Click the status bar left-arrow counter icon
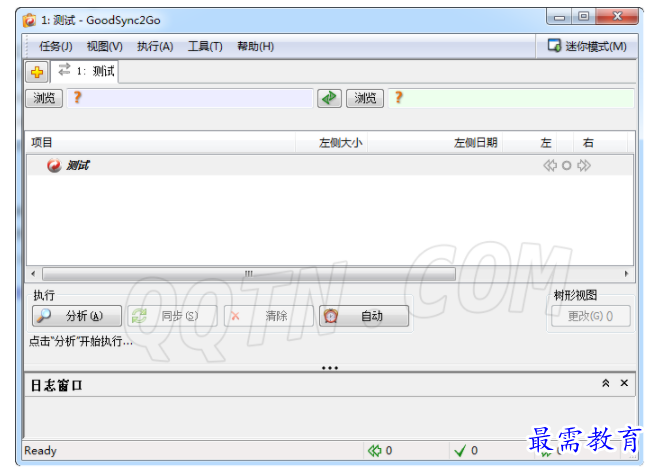650x471 pixels. 374,450
